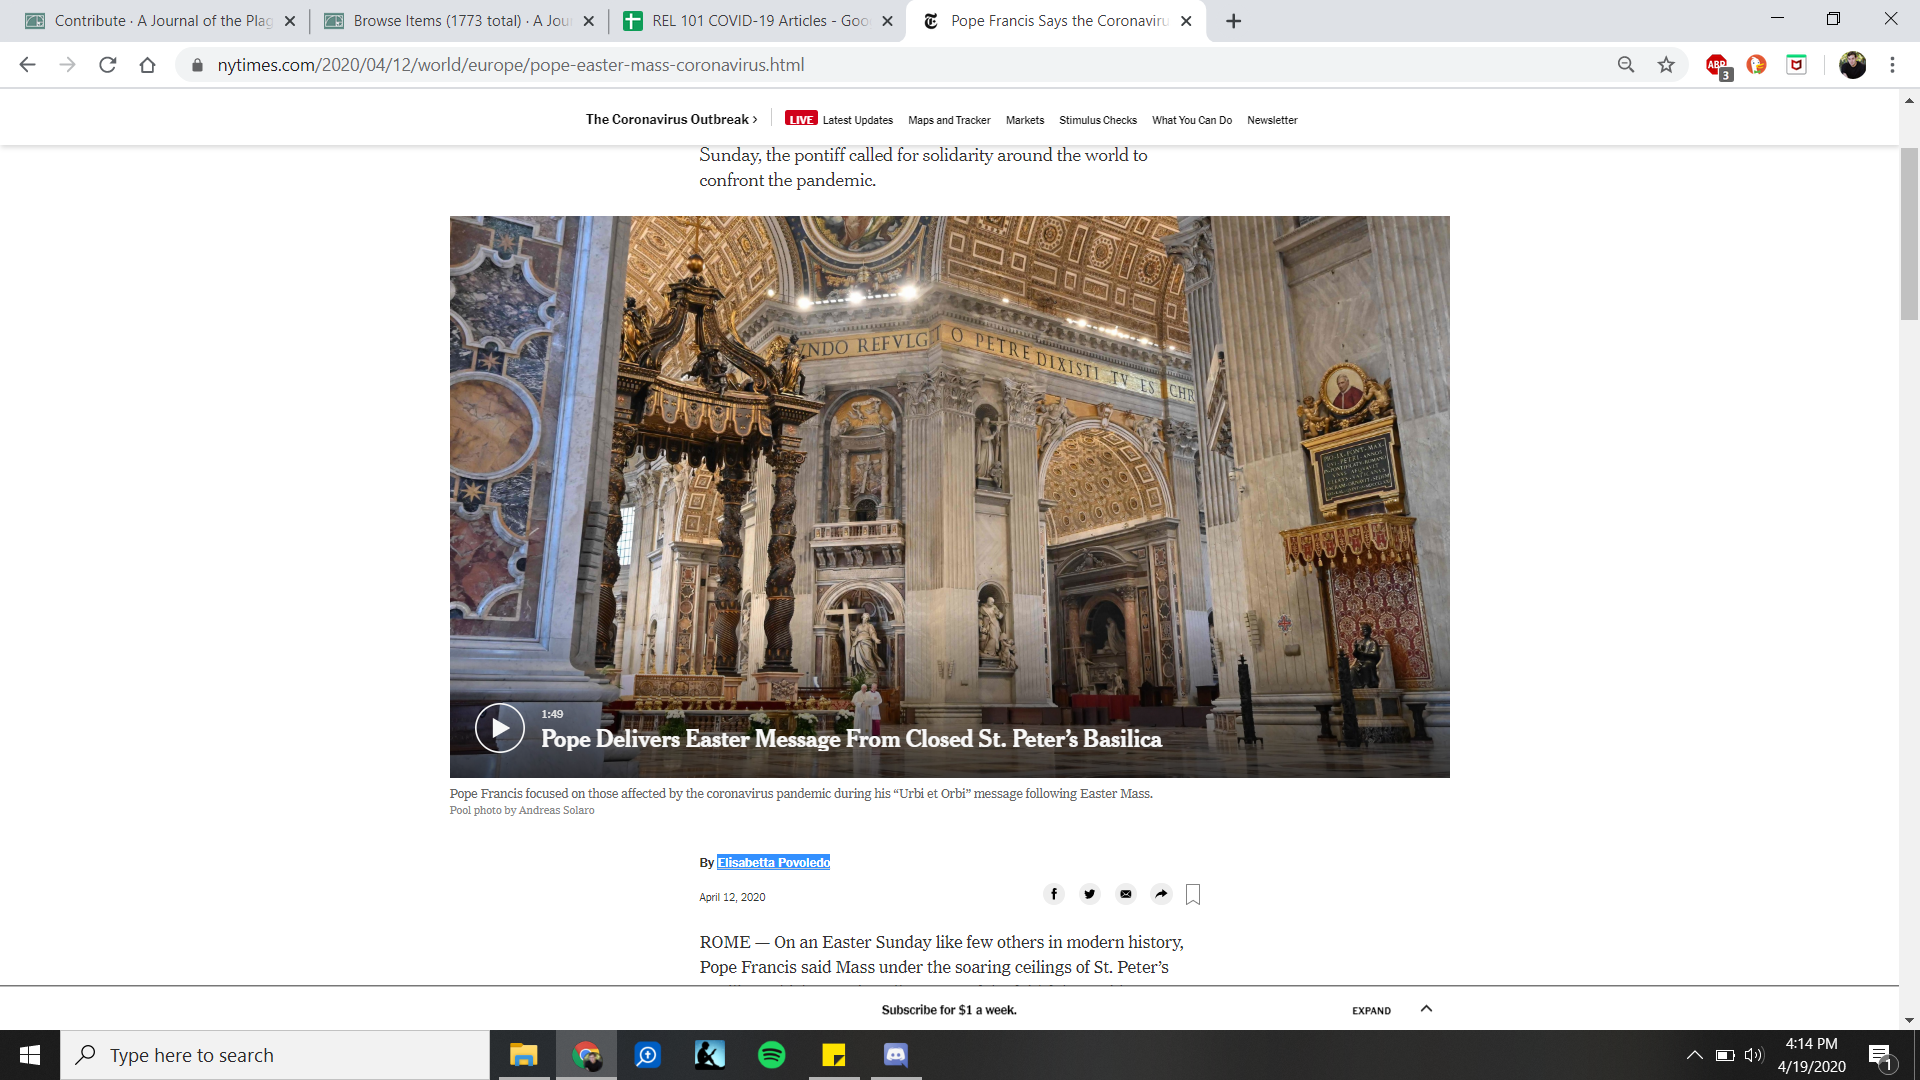Share article on Twitter

point(1090,894)
